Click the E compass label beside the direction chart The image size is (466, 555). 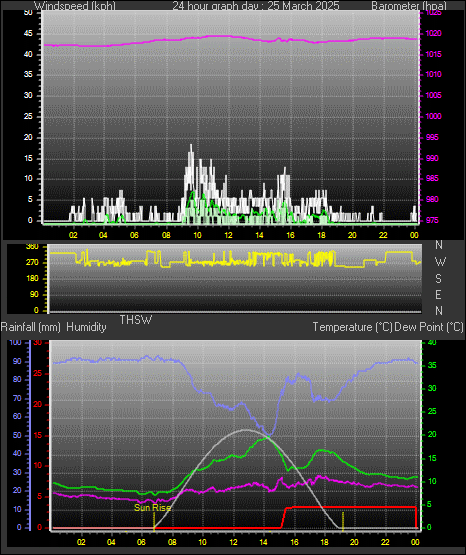pos(439,294)
